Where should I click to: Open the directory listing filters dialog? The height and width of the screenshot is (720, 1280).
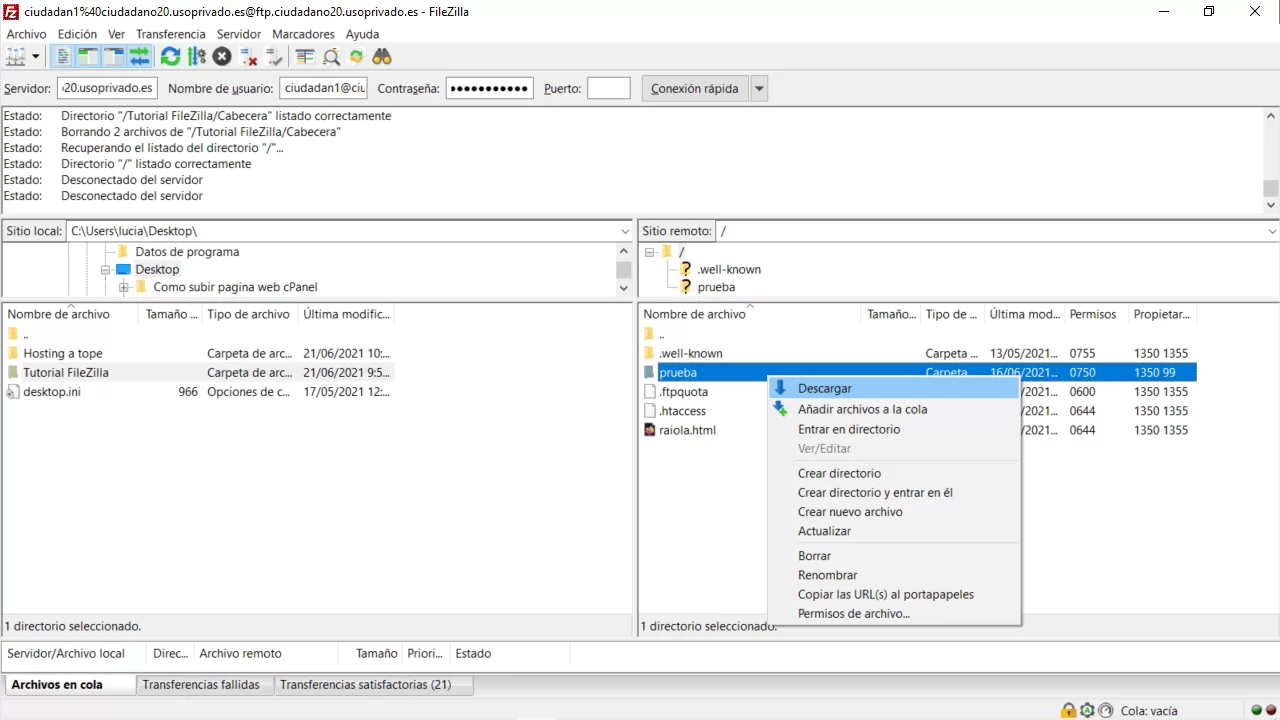(305, 57)
